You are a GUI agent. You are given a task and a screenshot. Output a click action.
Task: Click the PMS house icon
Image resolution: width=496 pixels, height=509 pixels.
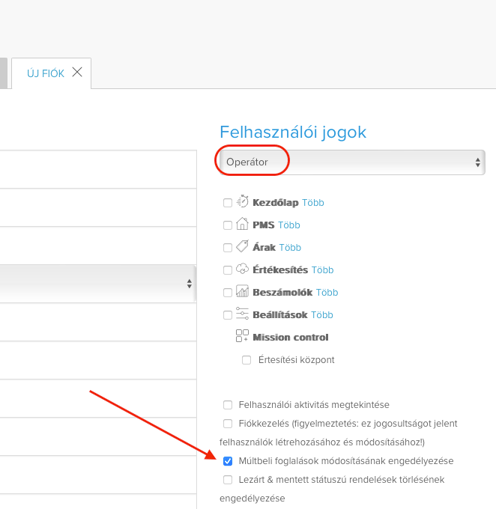[242, 224]
